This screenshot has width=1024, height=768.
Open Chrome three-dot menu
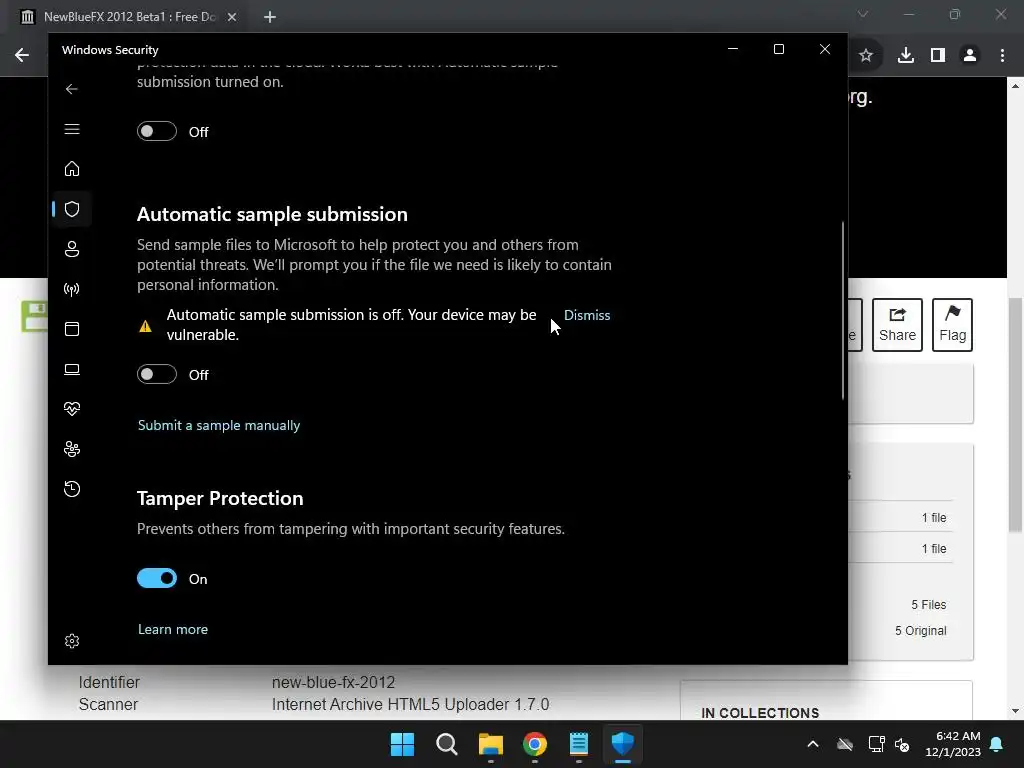click(1002, 56)
